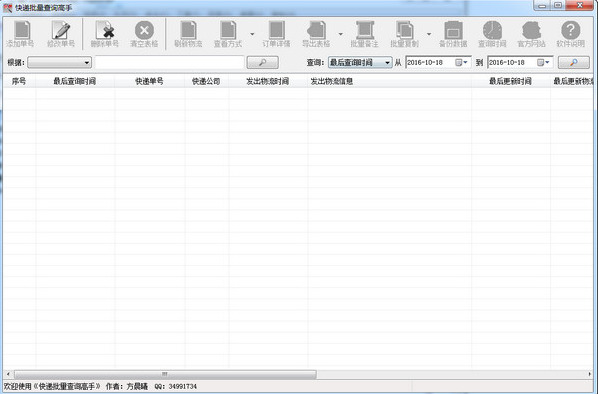Click the status bar text QQ: 34991734

pyautogui.click(x=176, y=387)
